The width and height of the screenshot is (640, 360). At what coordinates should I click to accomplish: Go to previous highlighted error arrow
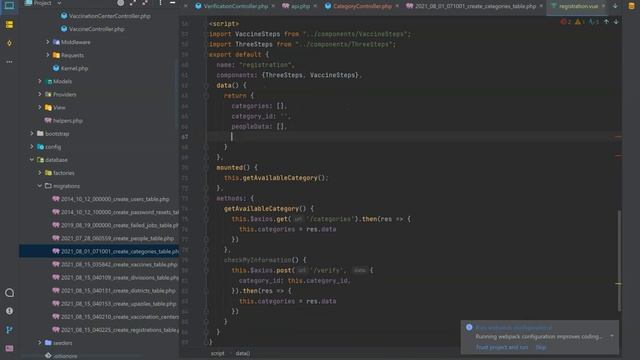[x=607, y=22]
